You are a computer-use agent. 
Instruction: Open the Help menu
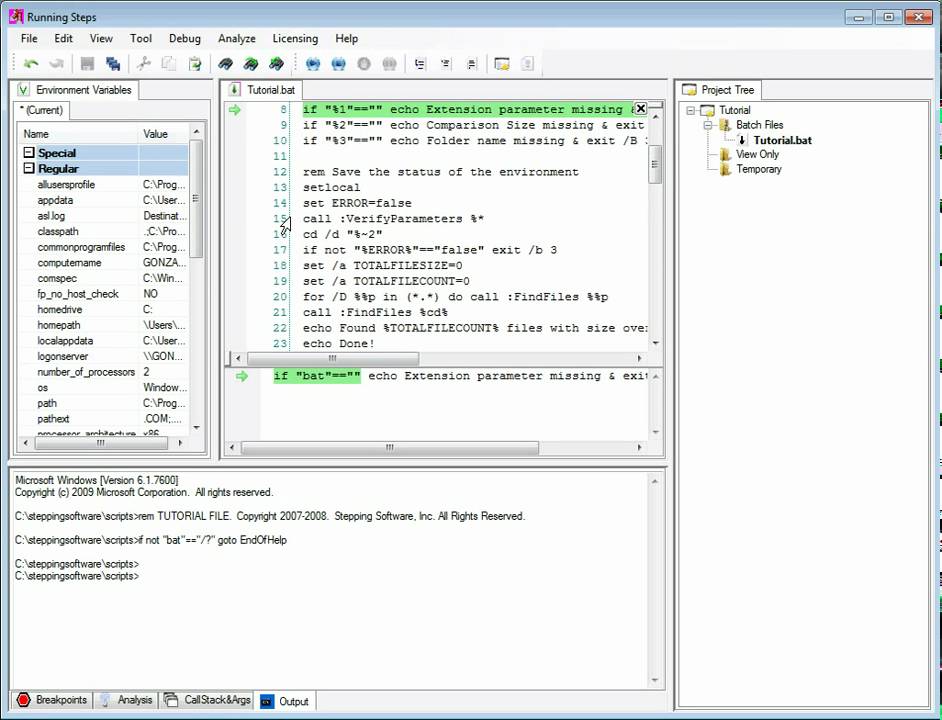pyautogui.click(x=347, y=38)
